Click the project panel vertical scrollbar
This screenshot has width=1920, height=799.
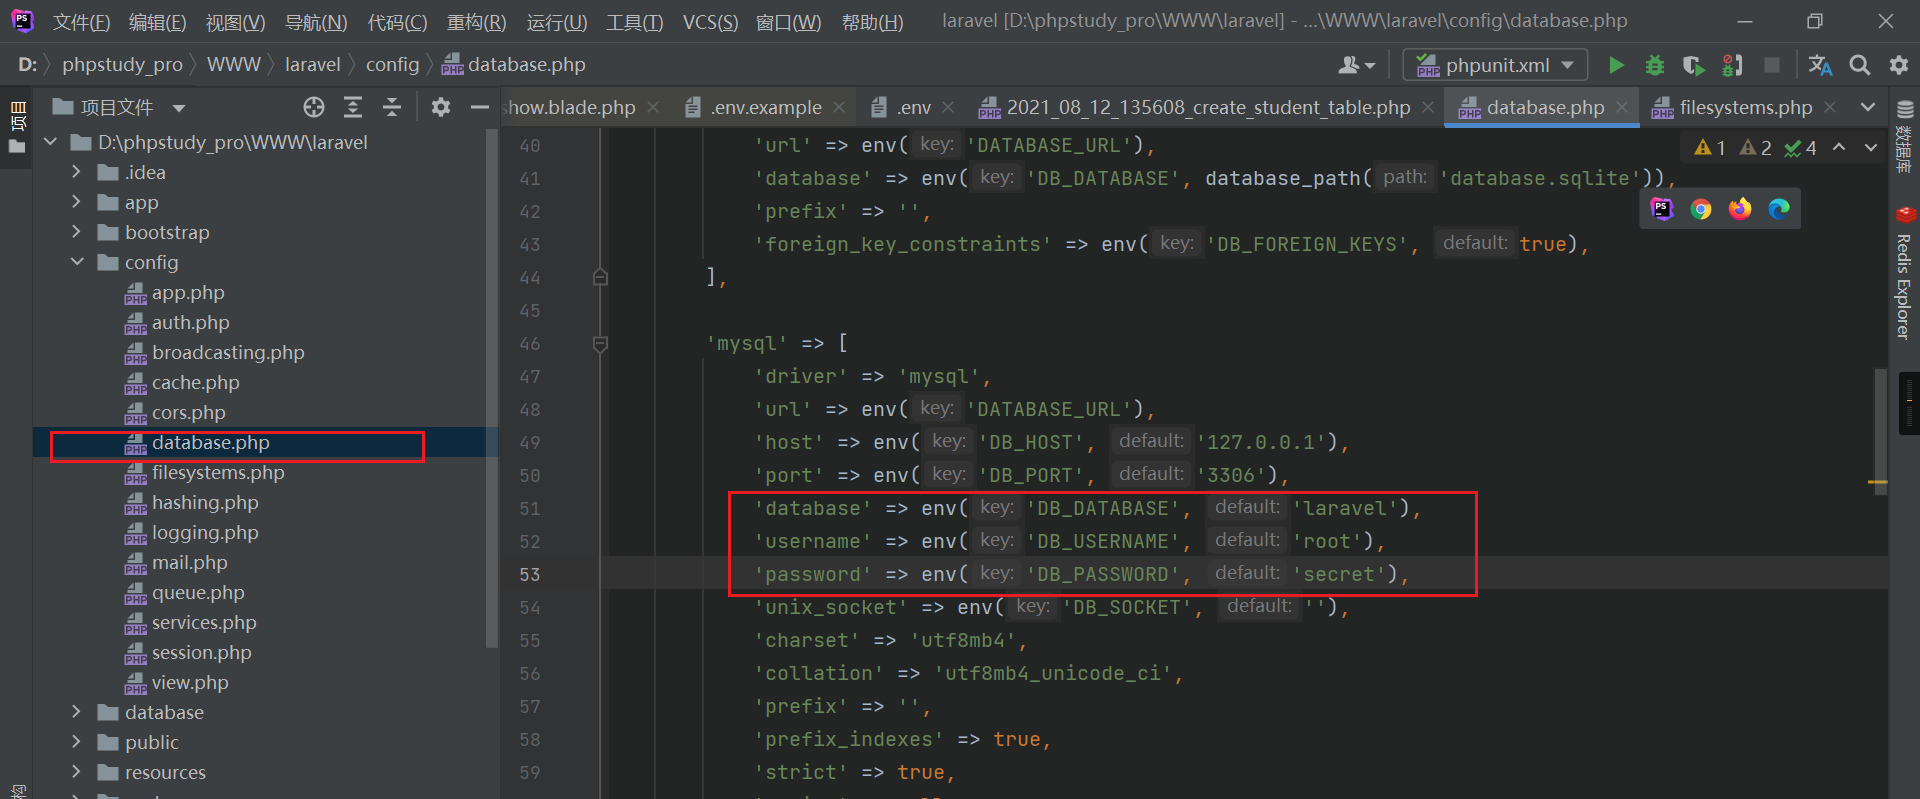491,390
